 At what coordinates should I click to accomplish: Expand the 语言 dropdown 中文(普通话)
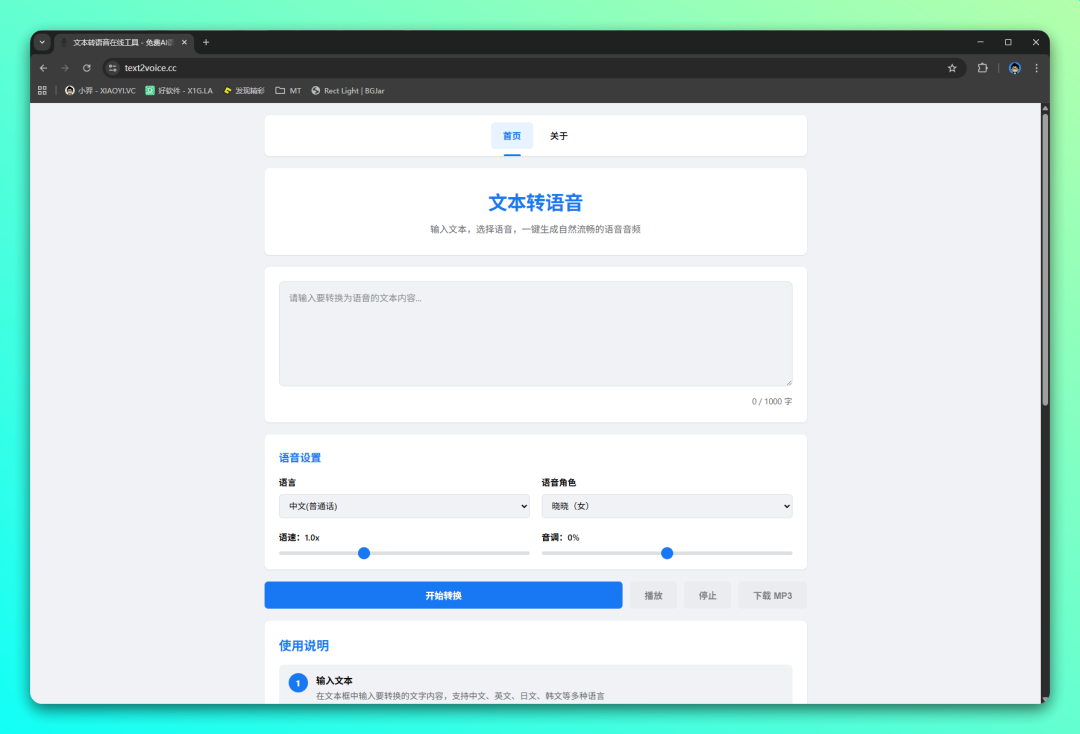(x=404, y=506)
